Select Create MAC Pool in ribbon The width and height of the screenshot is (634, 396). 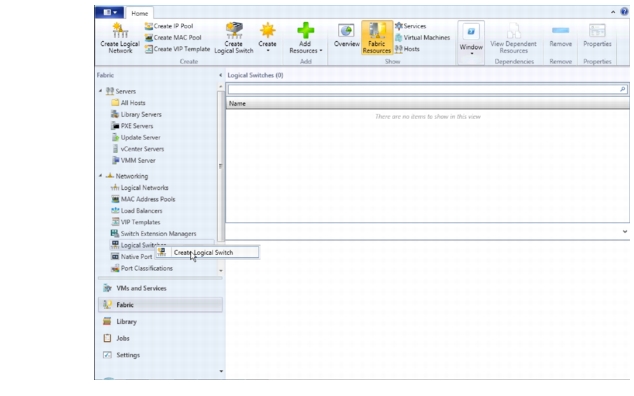pos(173,37)
